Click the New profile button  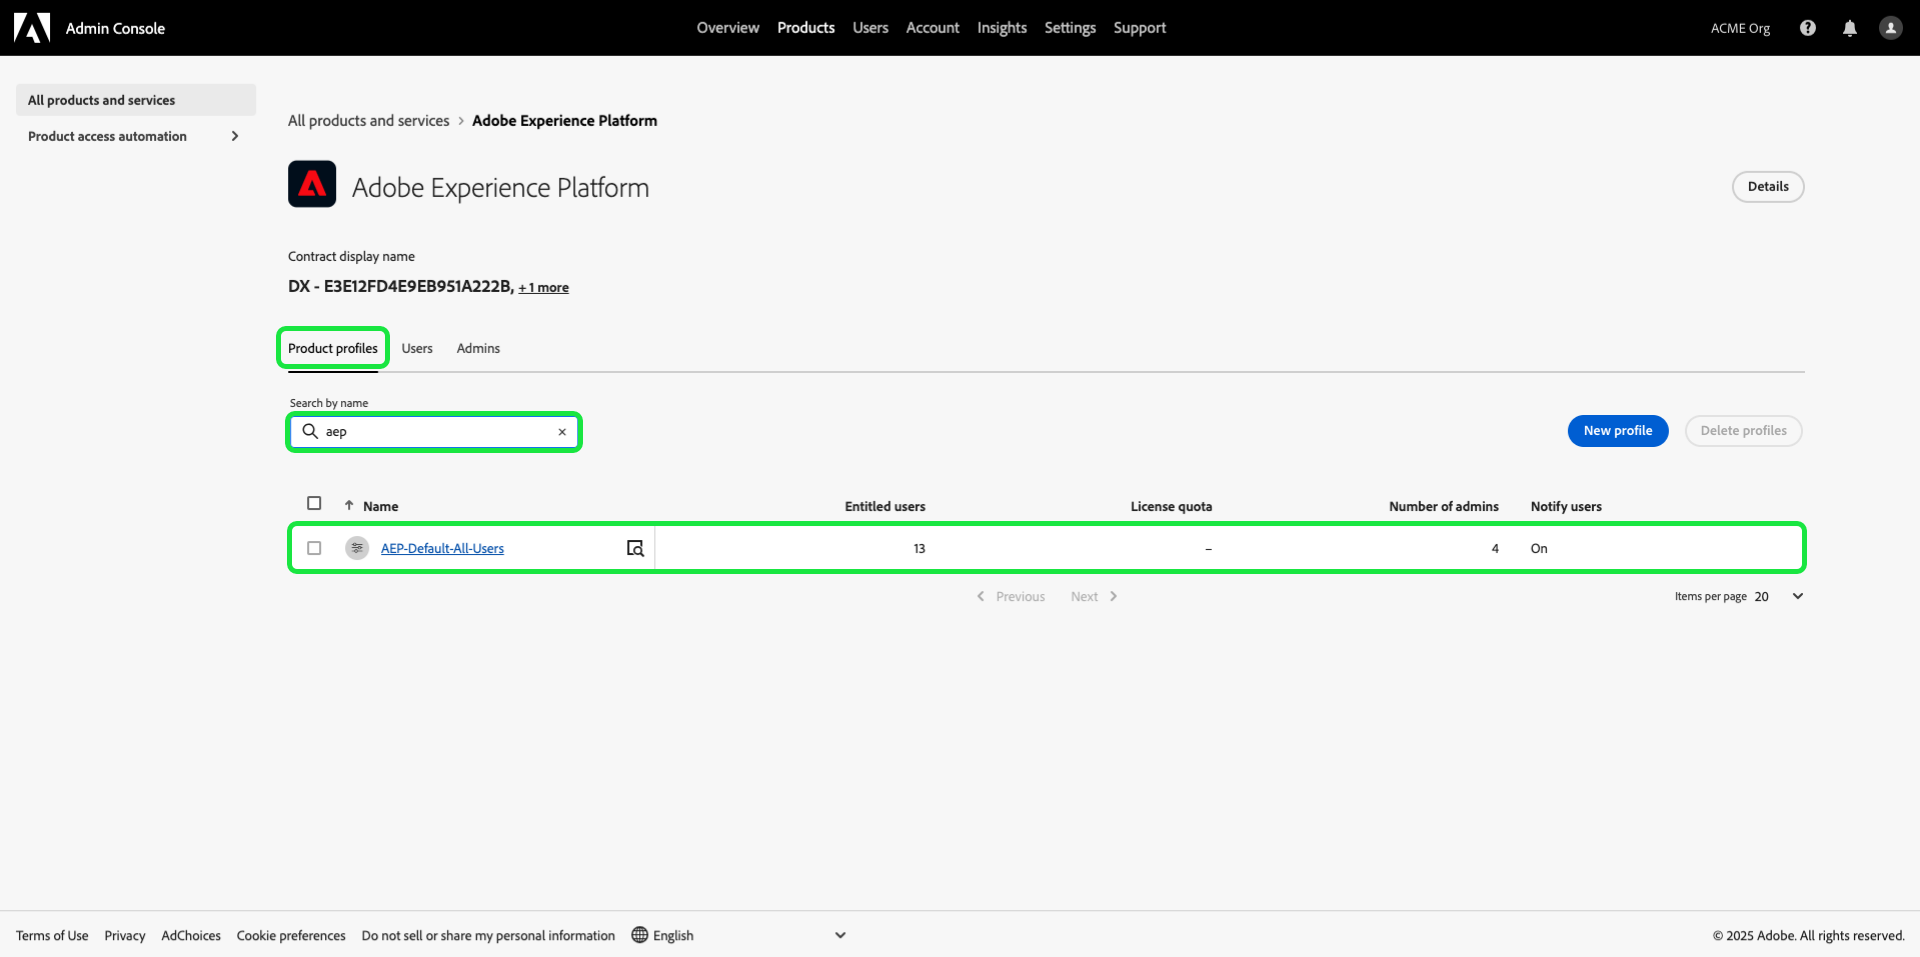point(1617,431)
